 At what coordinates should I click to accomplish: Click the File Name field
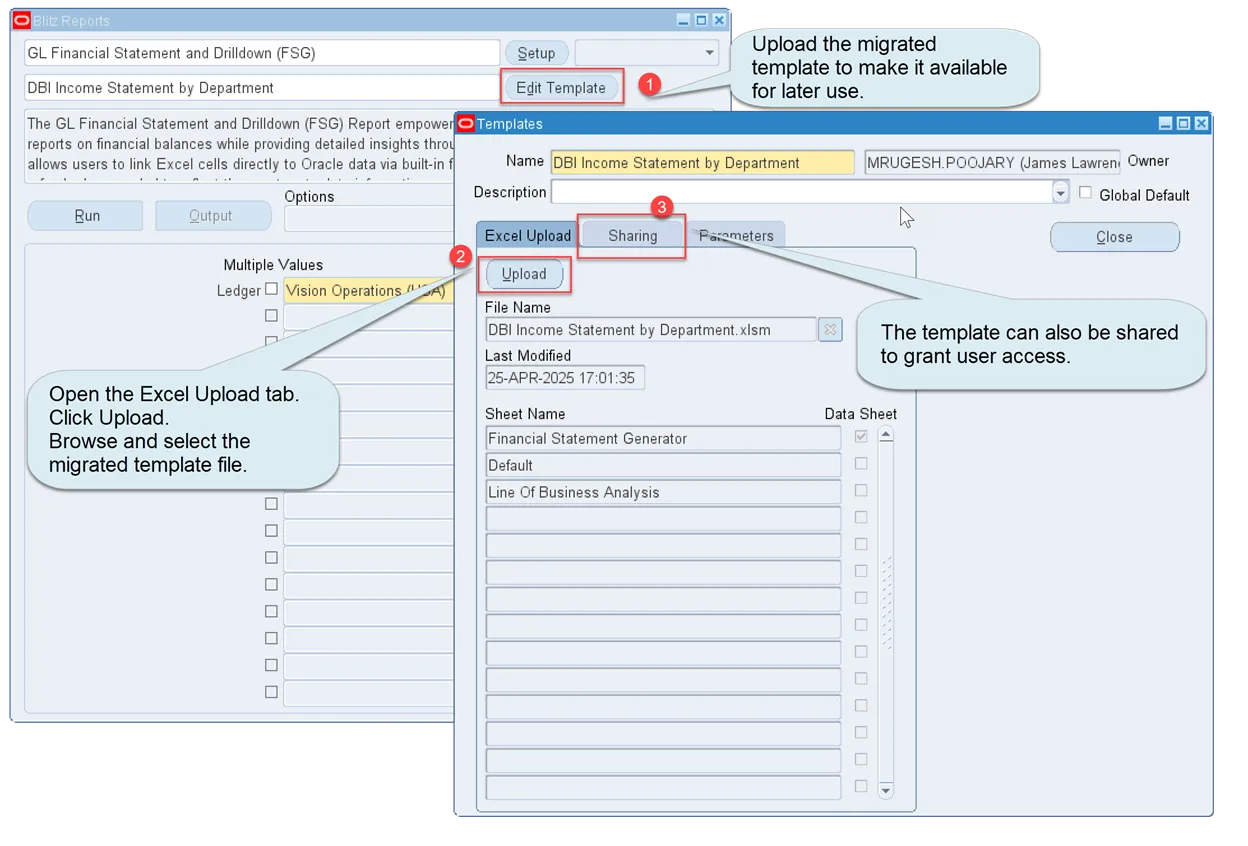[x=651, y=330]
